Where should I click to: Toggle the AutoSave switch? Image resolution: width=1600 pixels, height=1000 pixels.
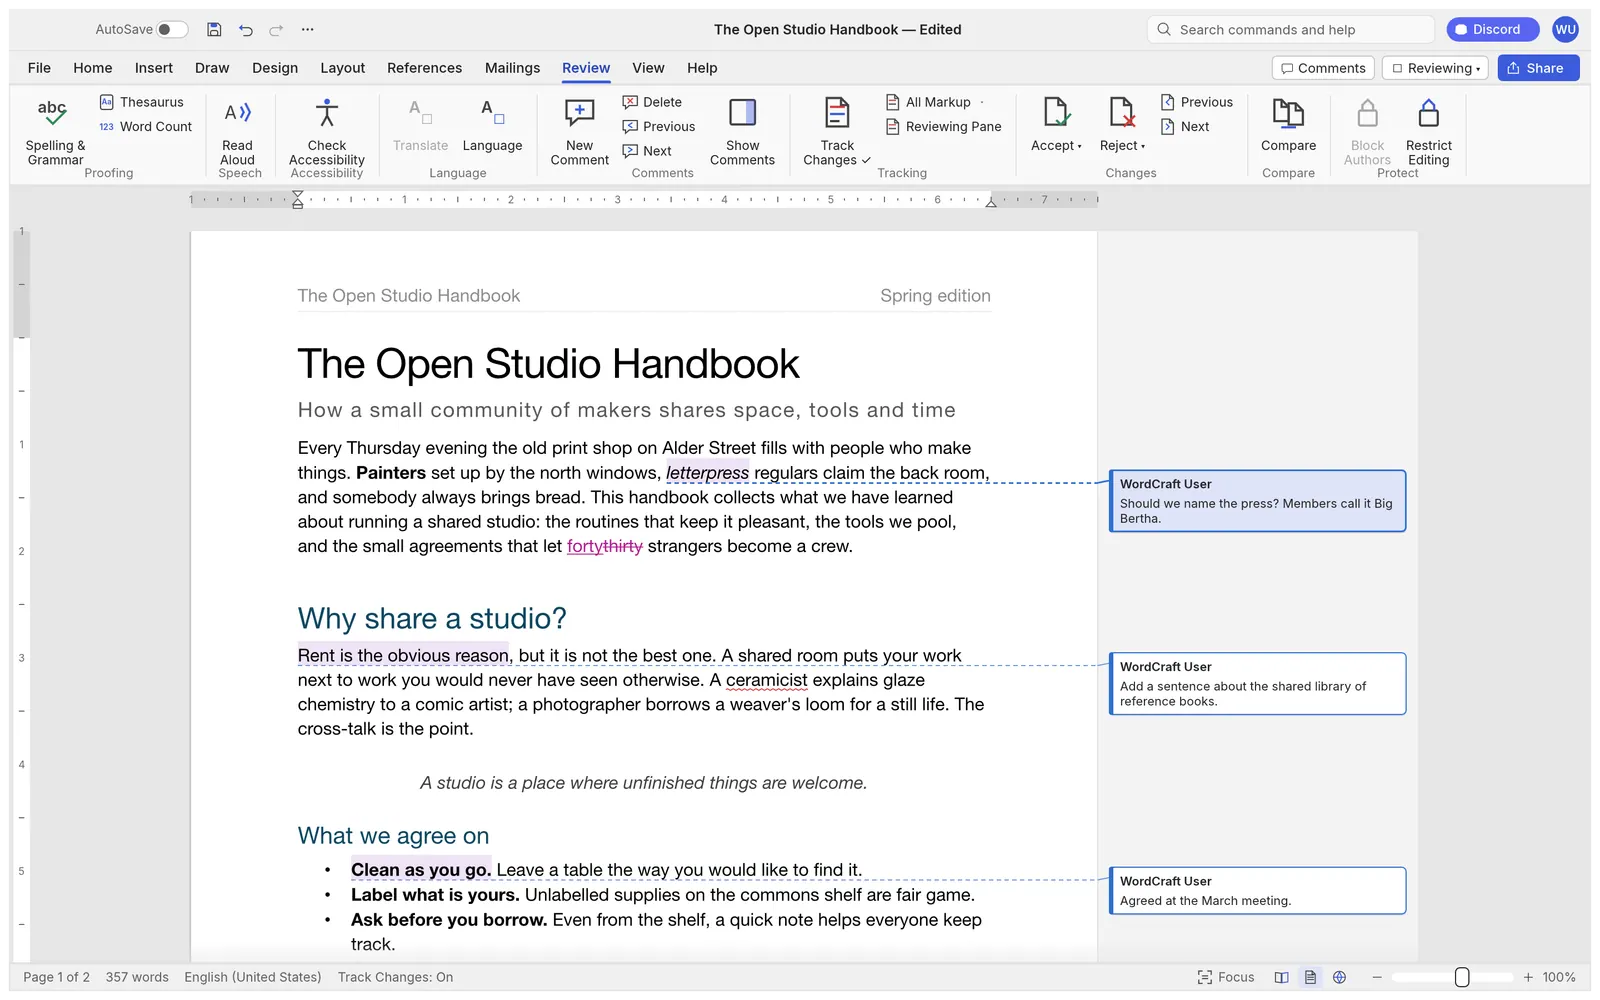(x=172, y=30)
